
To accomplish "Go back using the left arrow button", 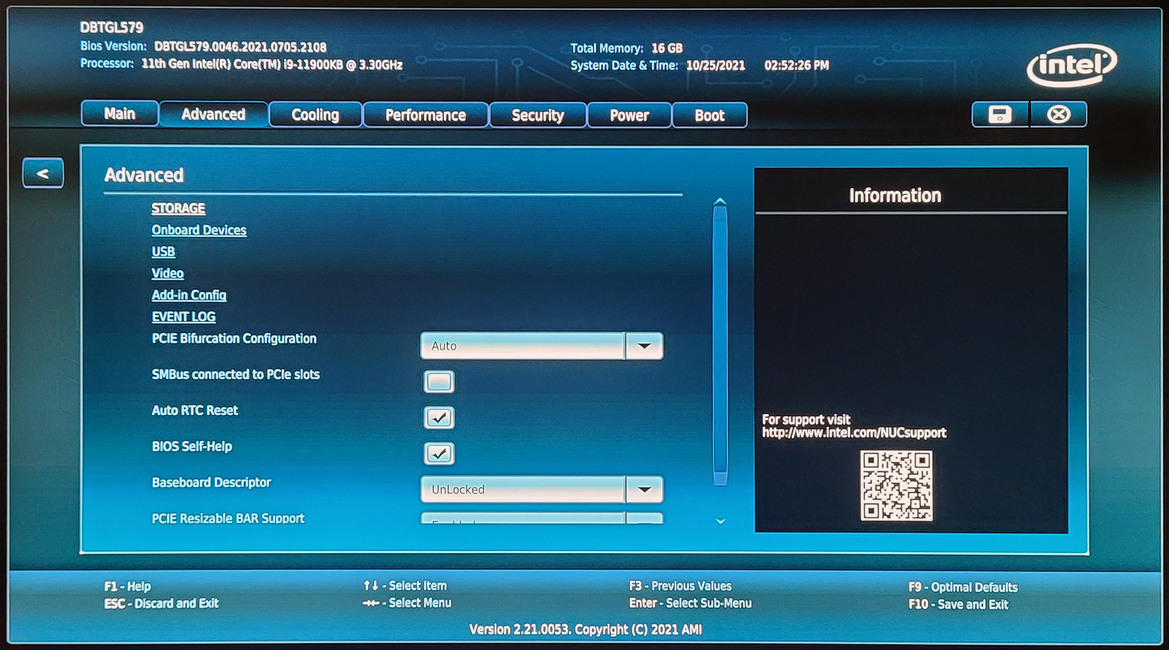I will 43,173.
